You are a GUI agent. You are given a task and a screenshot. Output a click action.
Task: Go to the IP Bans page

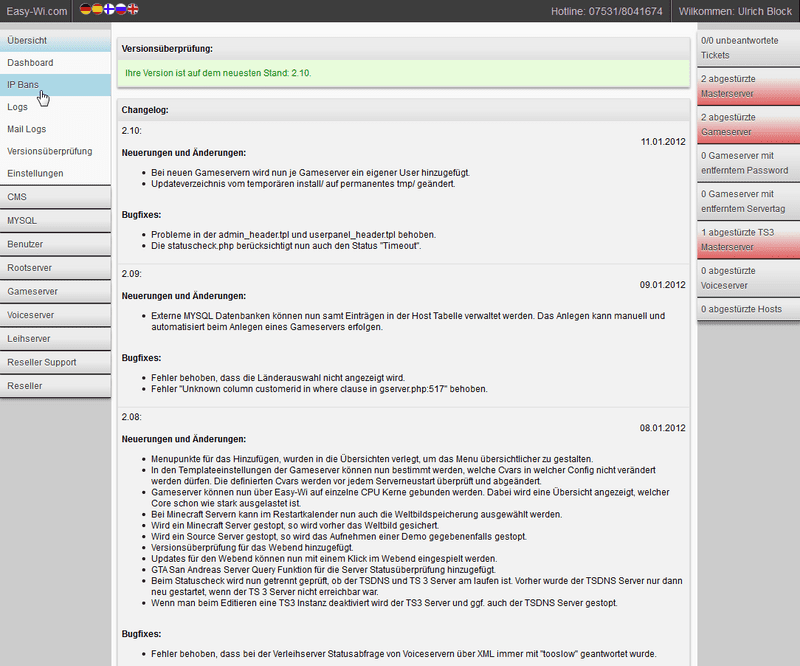click(55, 85)
